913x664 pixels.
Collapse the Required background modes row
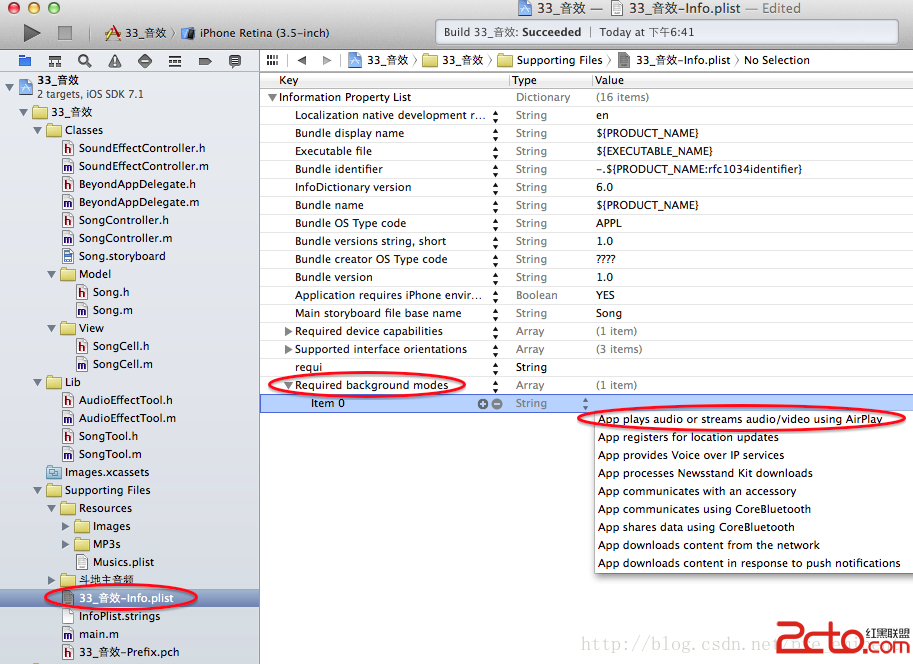coord(287,385)
